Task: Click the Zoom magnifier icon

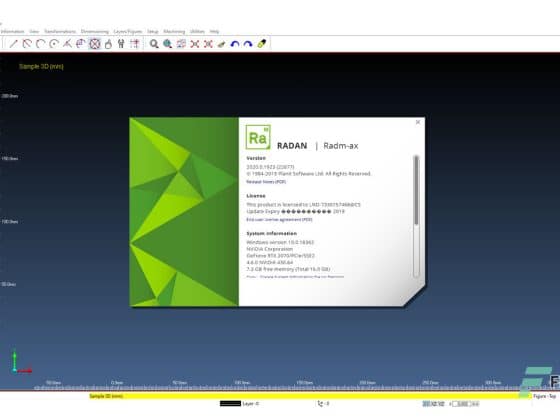Action: [154, 44]
